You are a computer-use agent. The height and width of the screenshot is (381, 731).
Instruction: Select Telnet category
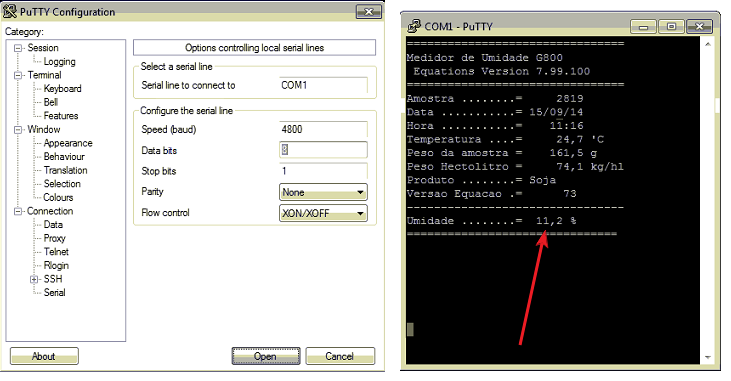(x=56, y=252)
